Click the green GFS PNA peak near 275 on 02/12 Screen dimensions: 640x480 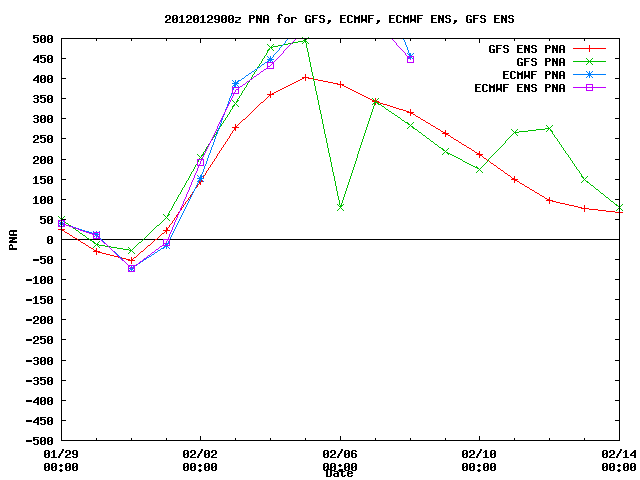(x=549, y=129)
